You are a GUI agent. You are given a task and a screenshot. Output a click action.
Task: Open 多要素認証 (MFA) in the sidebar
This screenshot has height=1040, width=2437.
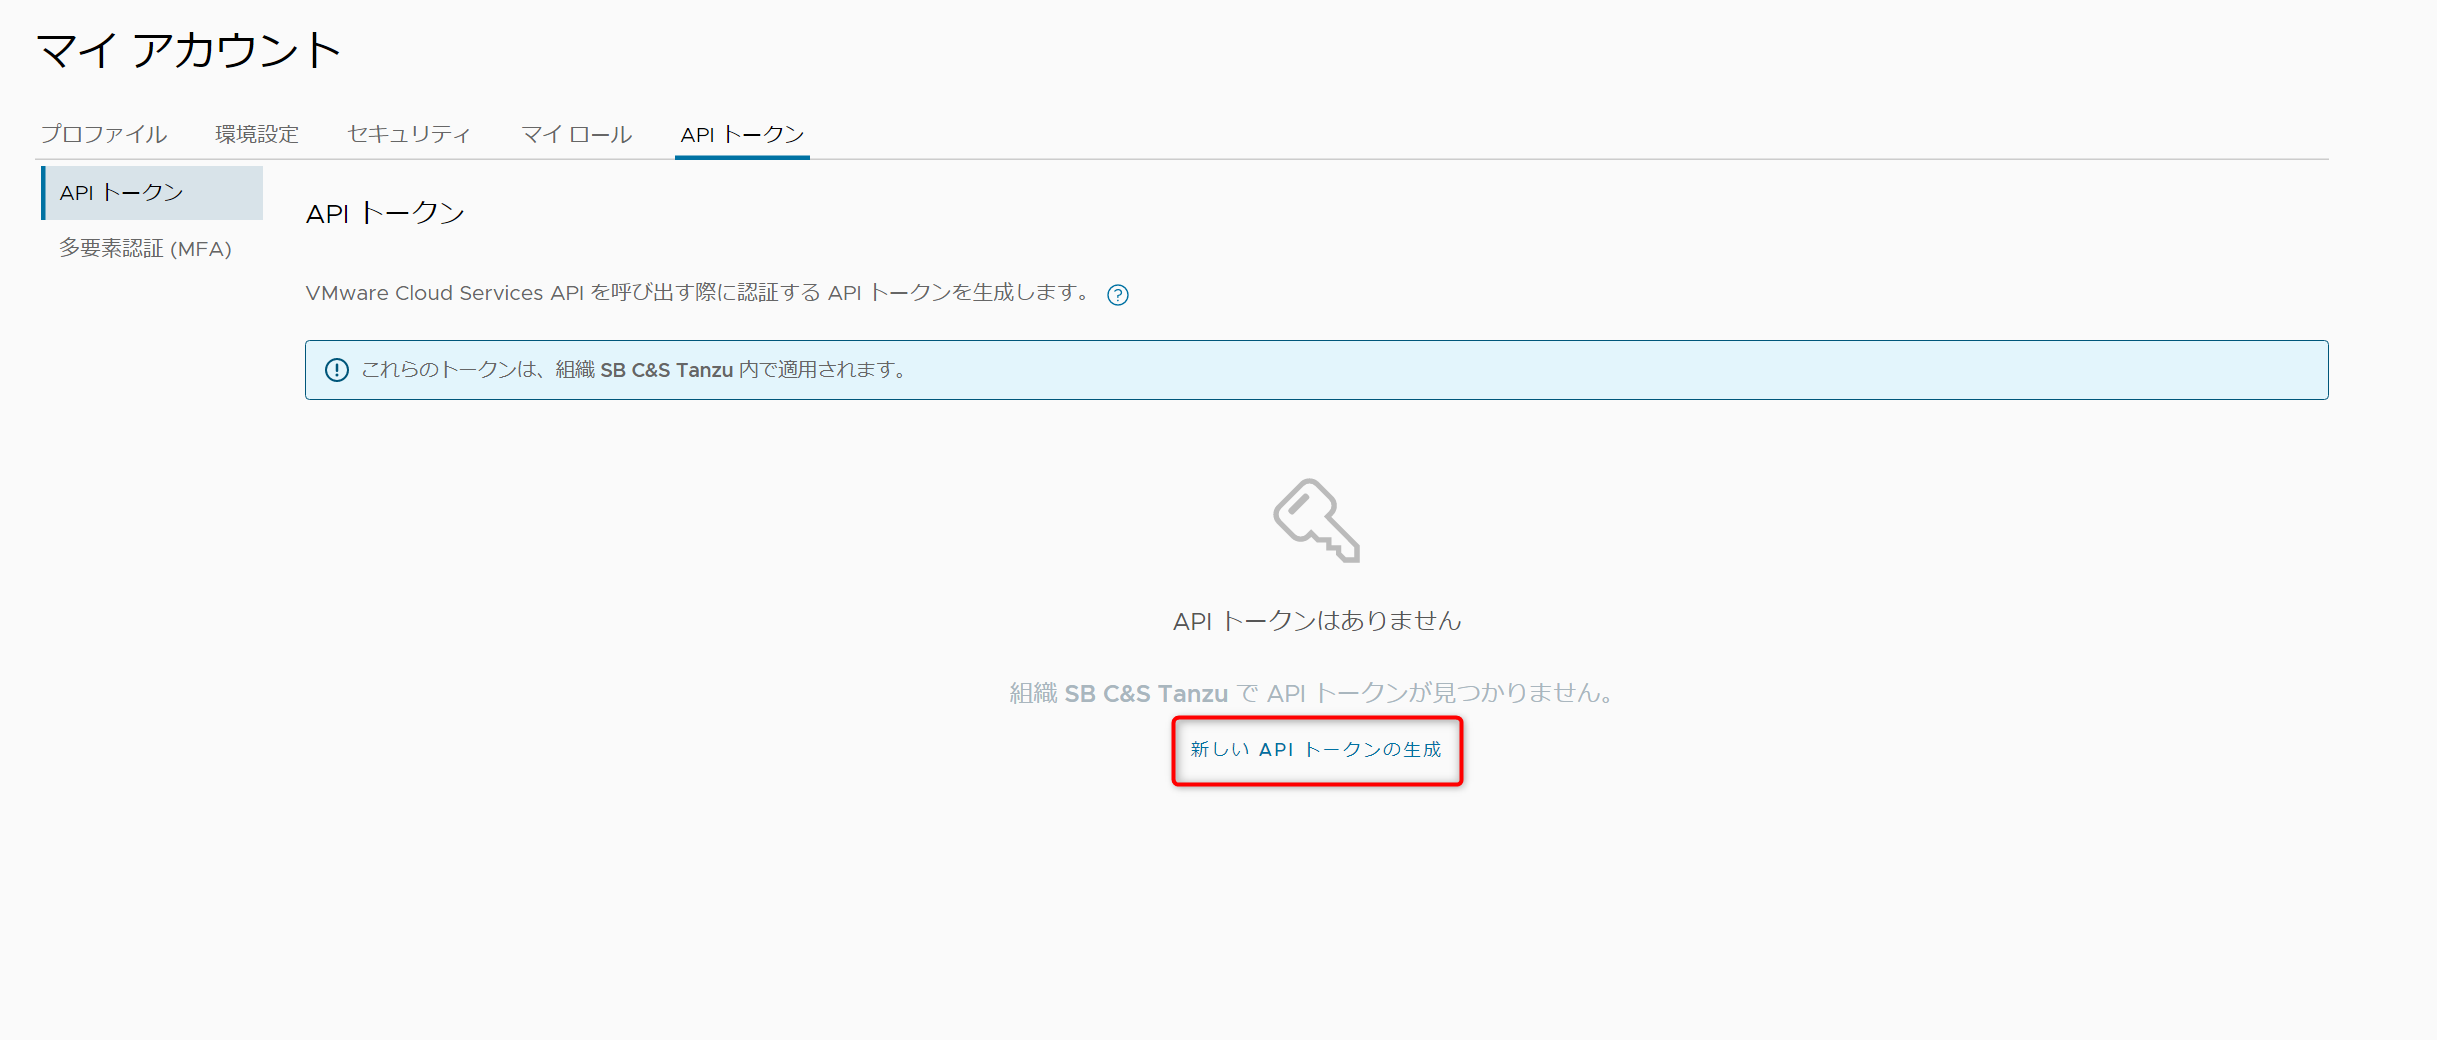[x=145, y=248]
